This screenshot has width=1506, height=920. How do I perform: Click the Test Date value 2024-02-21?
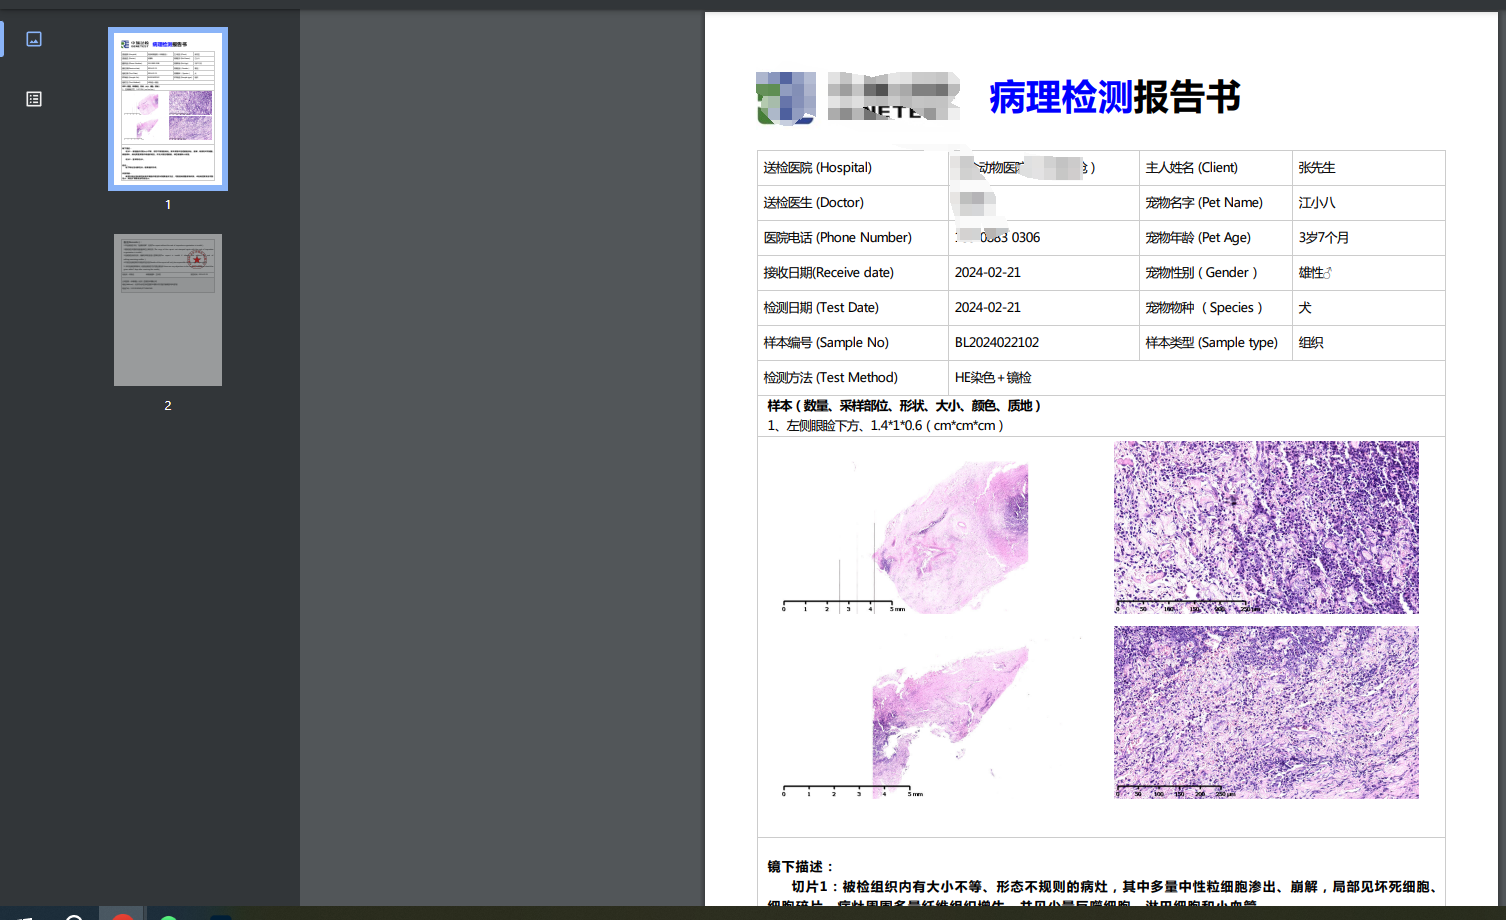click(988, 308)
